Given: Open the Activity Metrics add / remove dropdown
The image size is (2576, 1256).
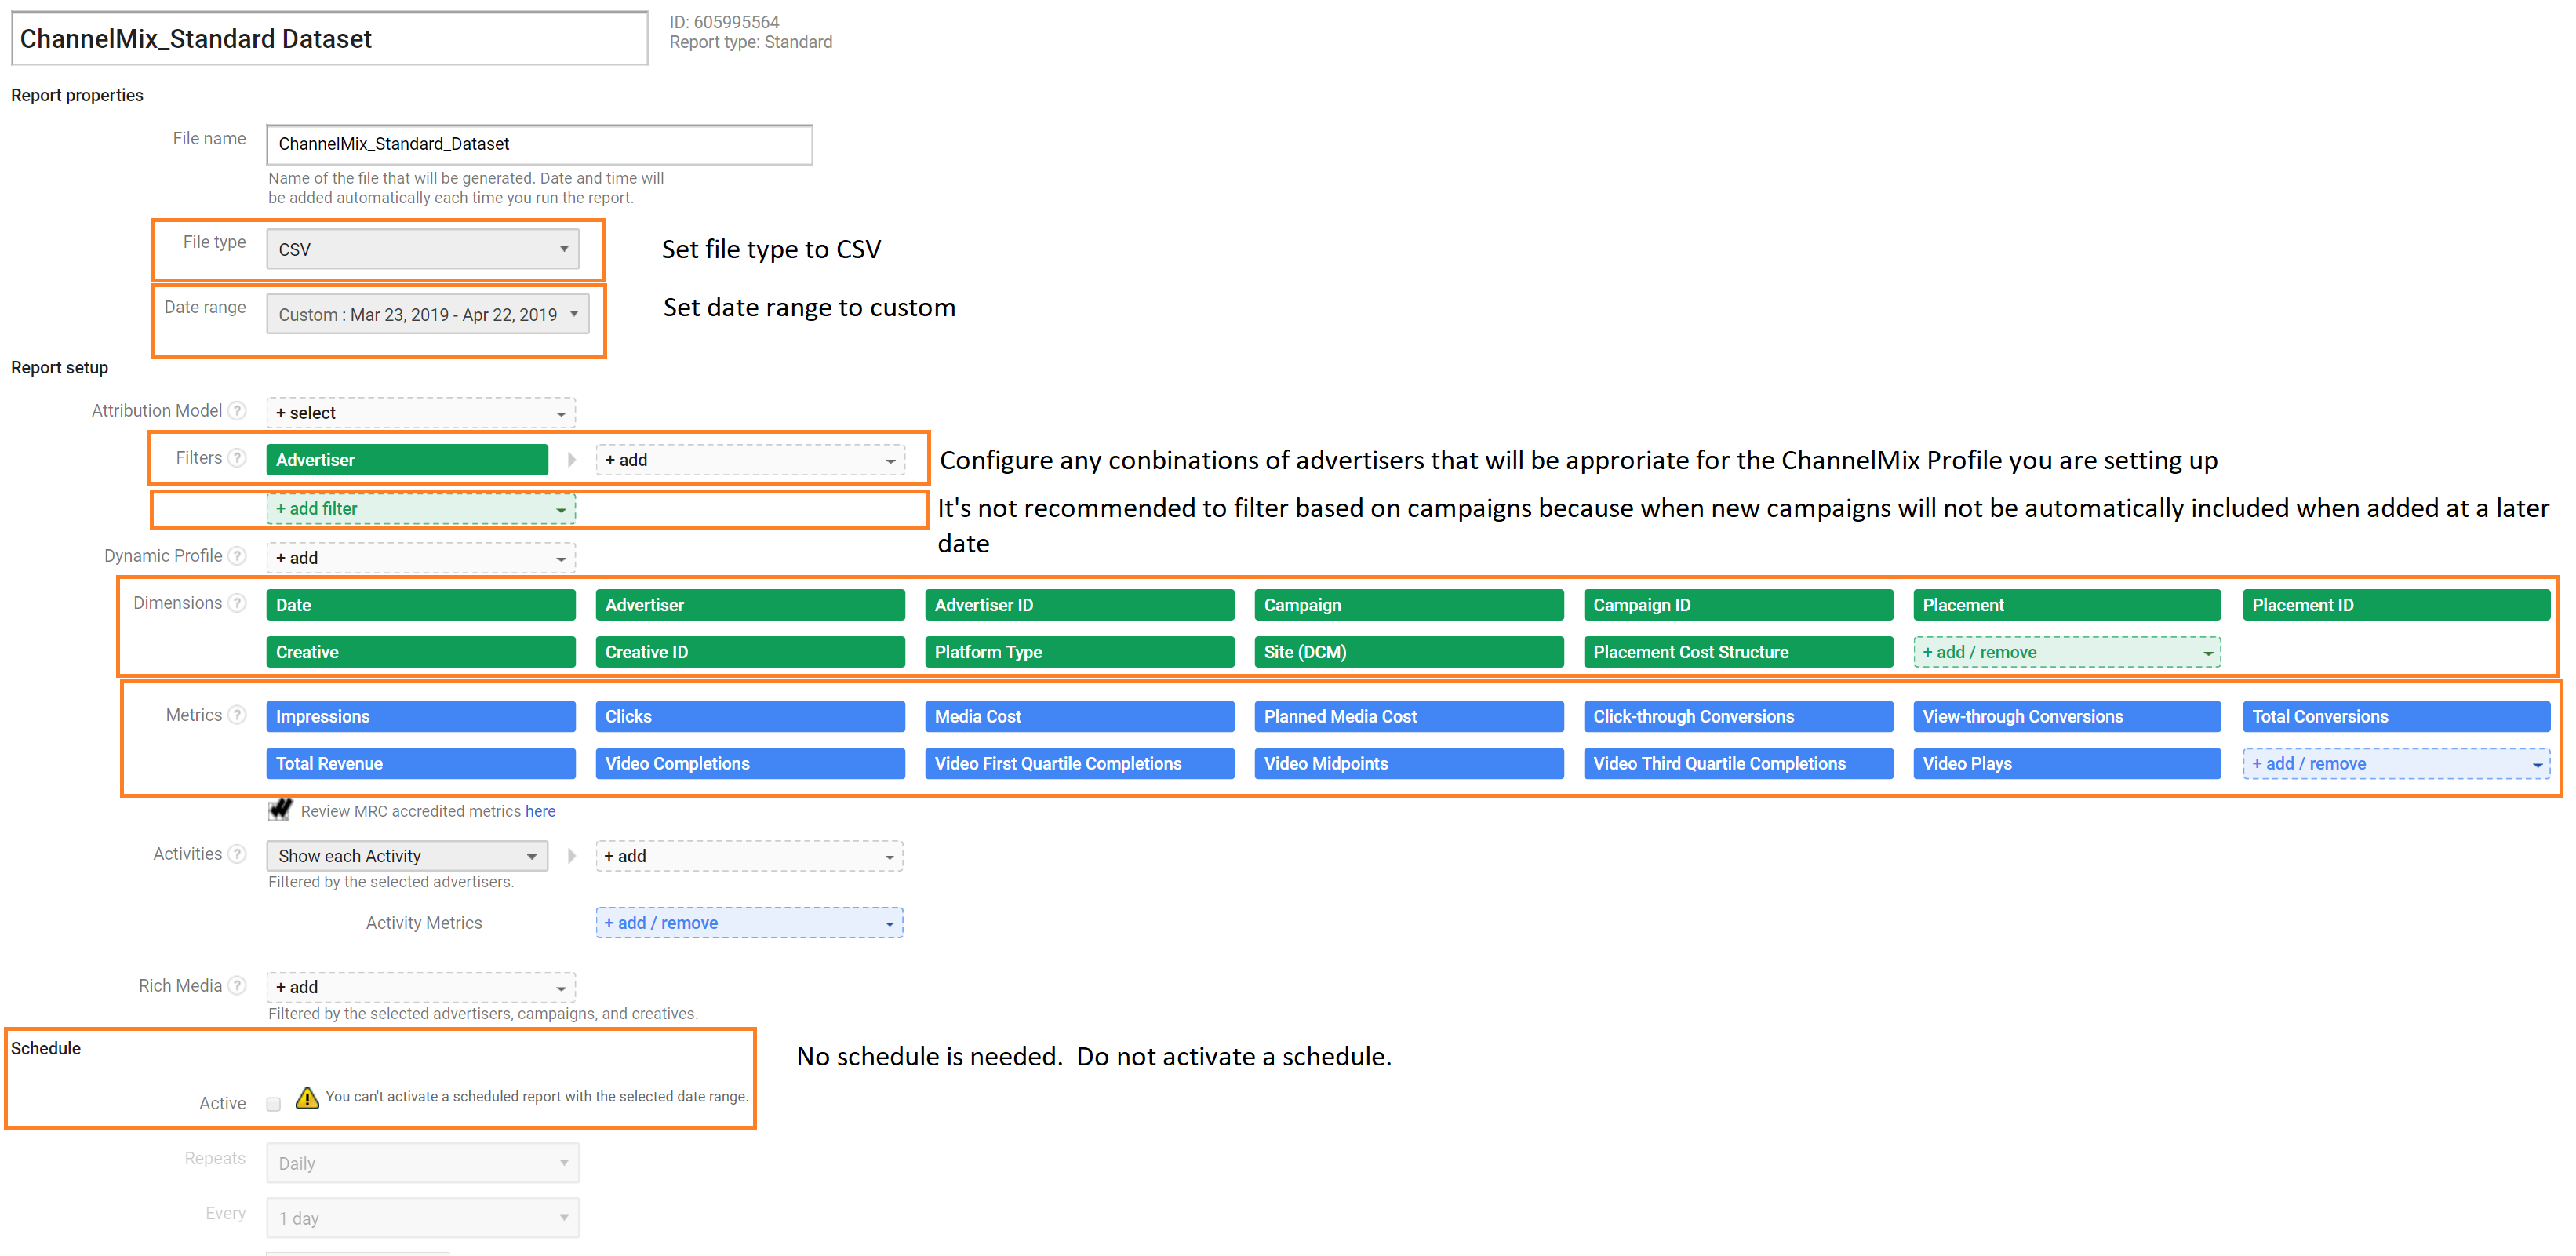Looking at the screenshot, I should pyautogui.click(x=749, y=923).
